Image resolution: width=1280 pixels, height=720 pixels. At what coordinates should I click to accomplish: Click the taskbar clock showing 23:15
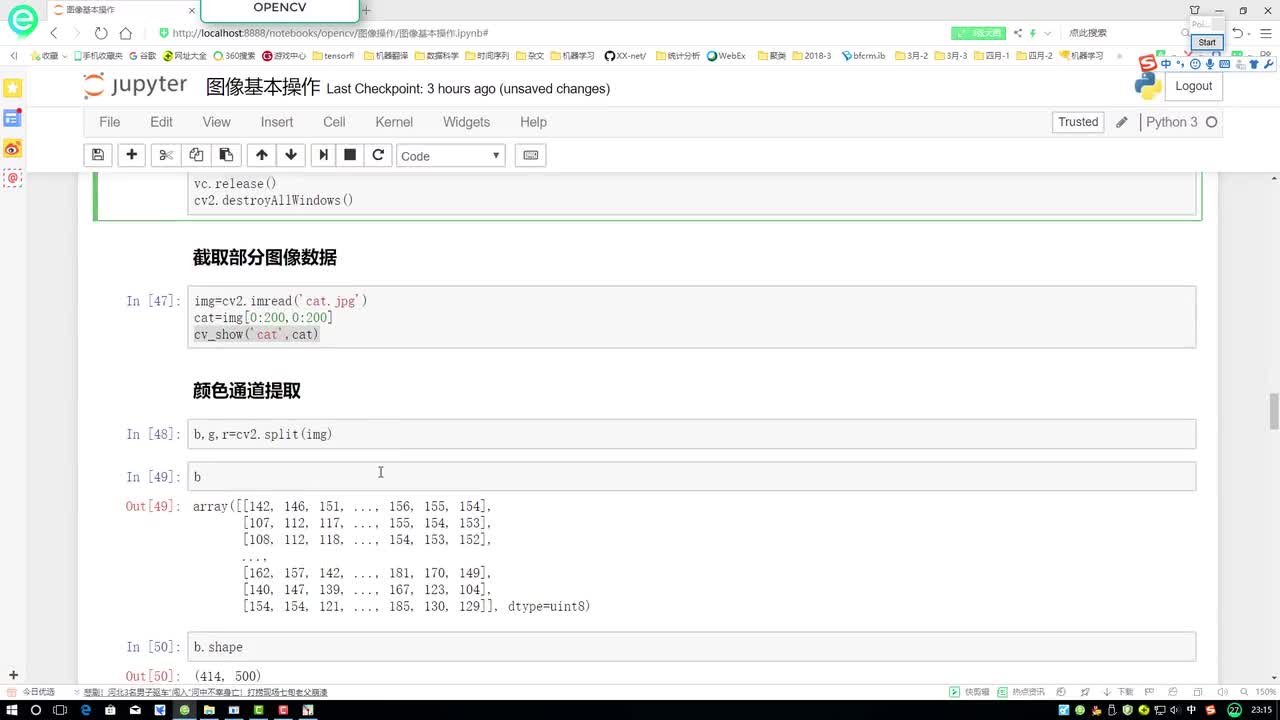[1261, 710]
